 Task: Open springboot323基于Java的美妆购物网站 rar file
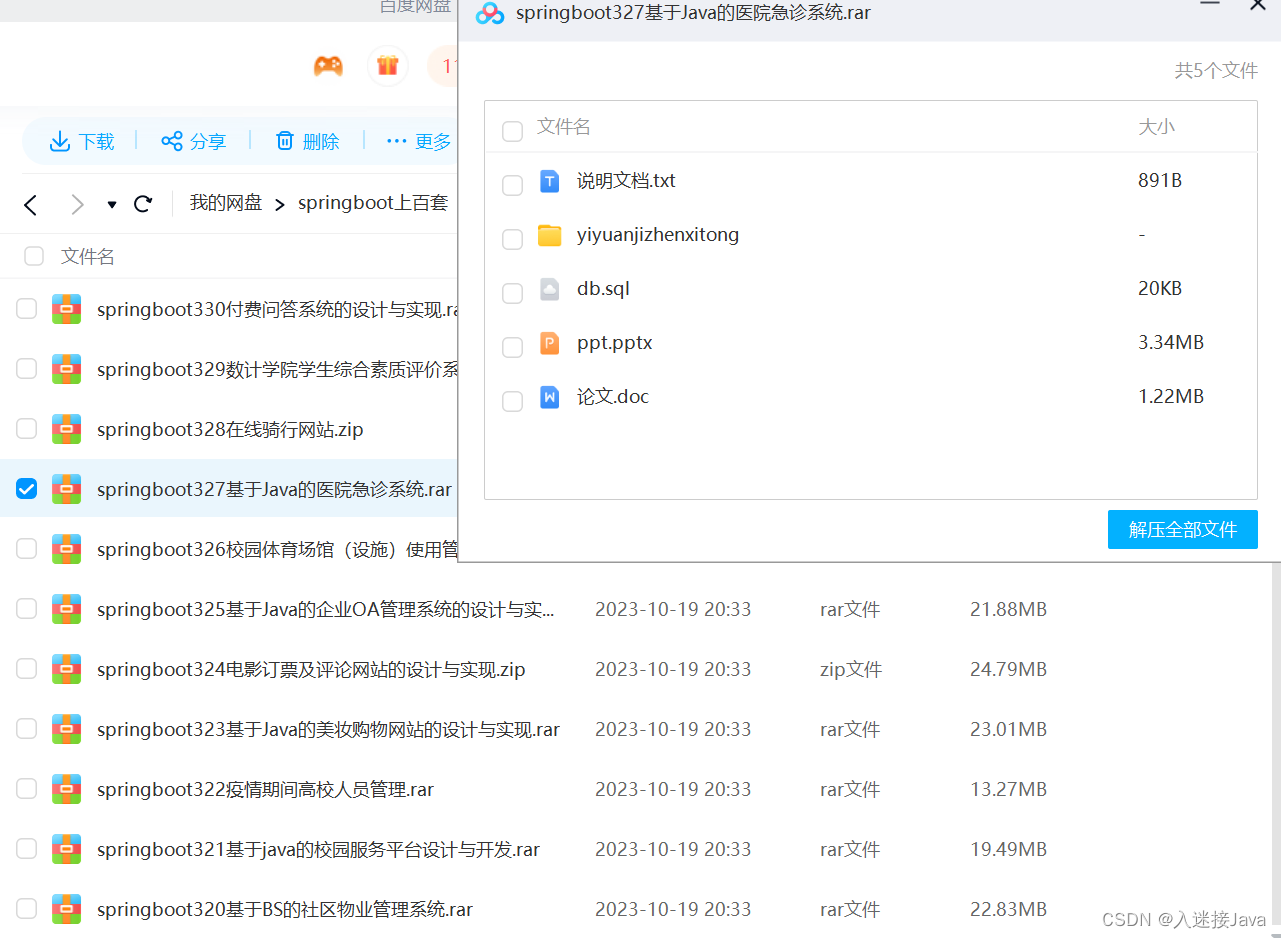[328, 729]
